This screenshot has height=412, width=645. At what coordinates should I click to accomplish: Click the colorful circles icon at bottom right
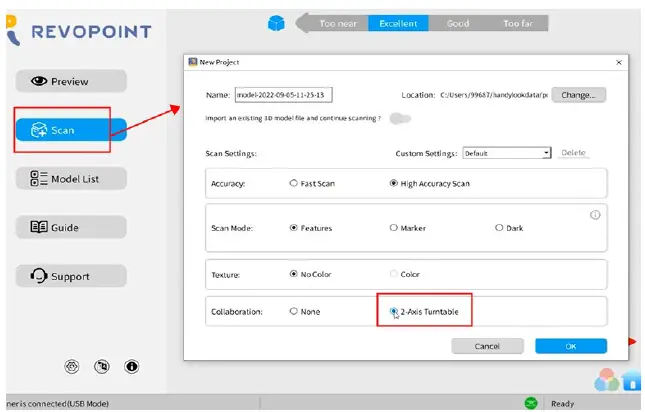(607, 380)
